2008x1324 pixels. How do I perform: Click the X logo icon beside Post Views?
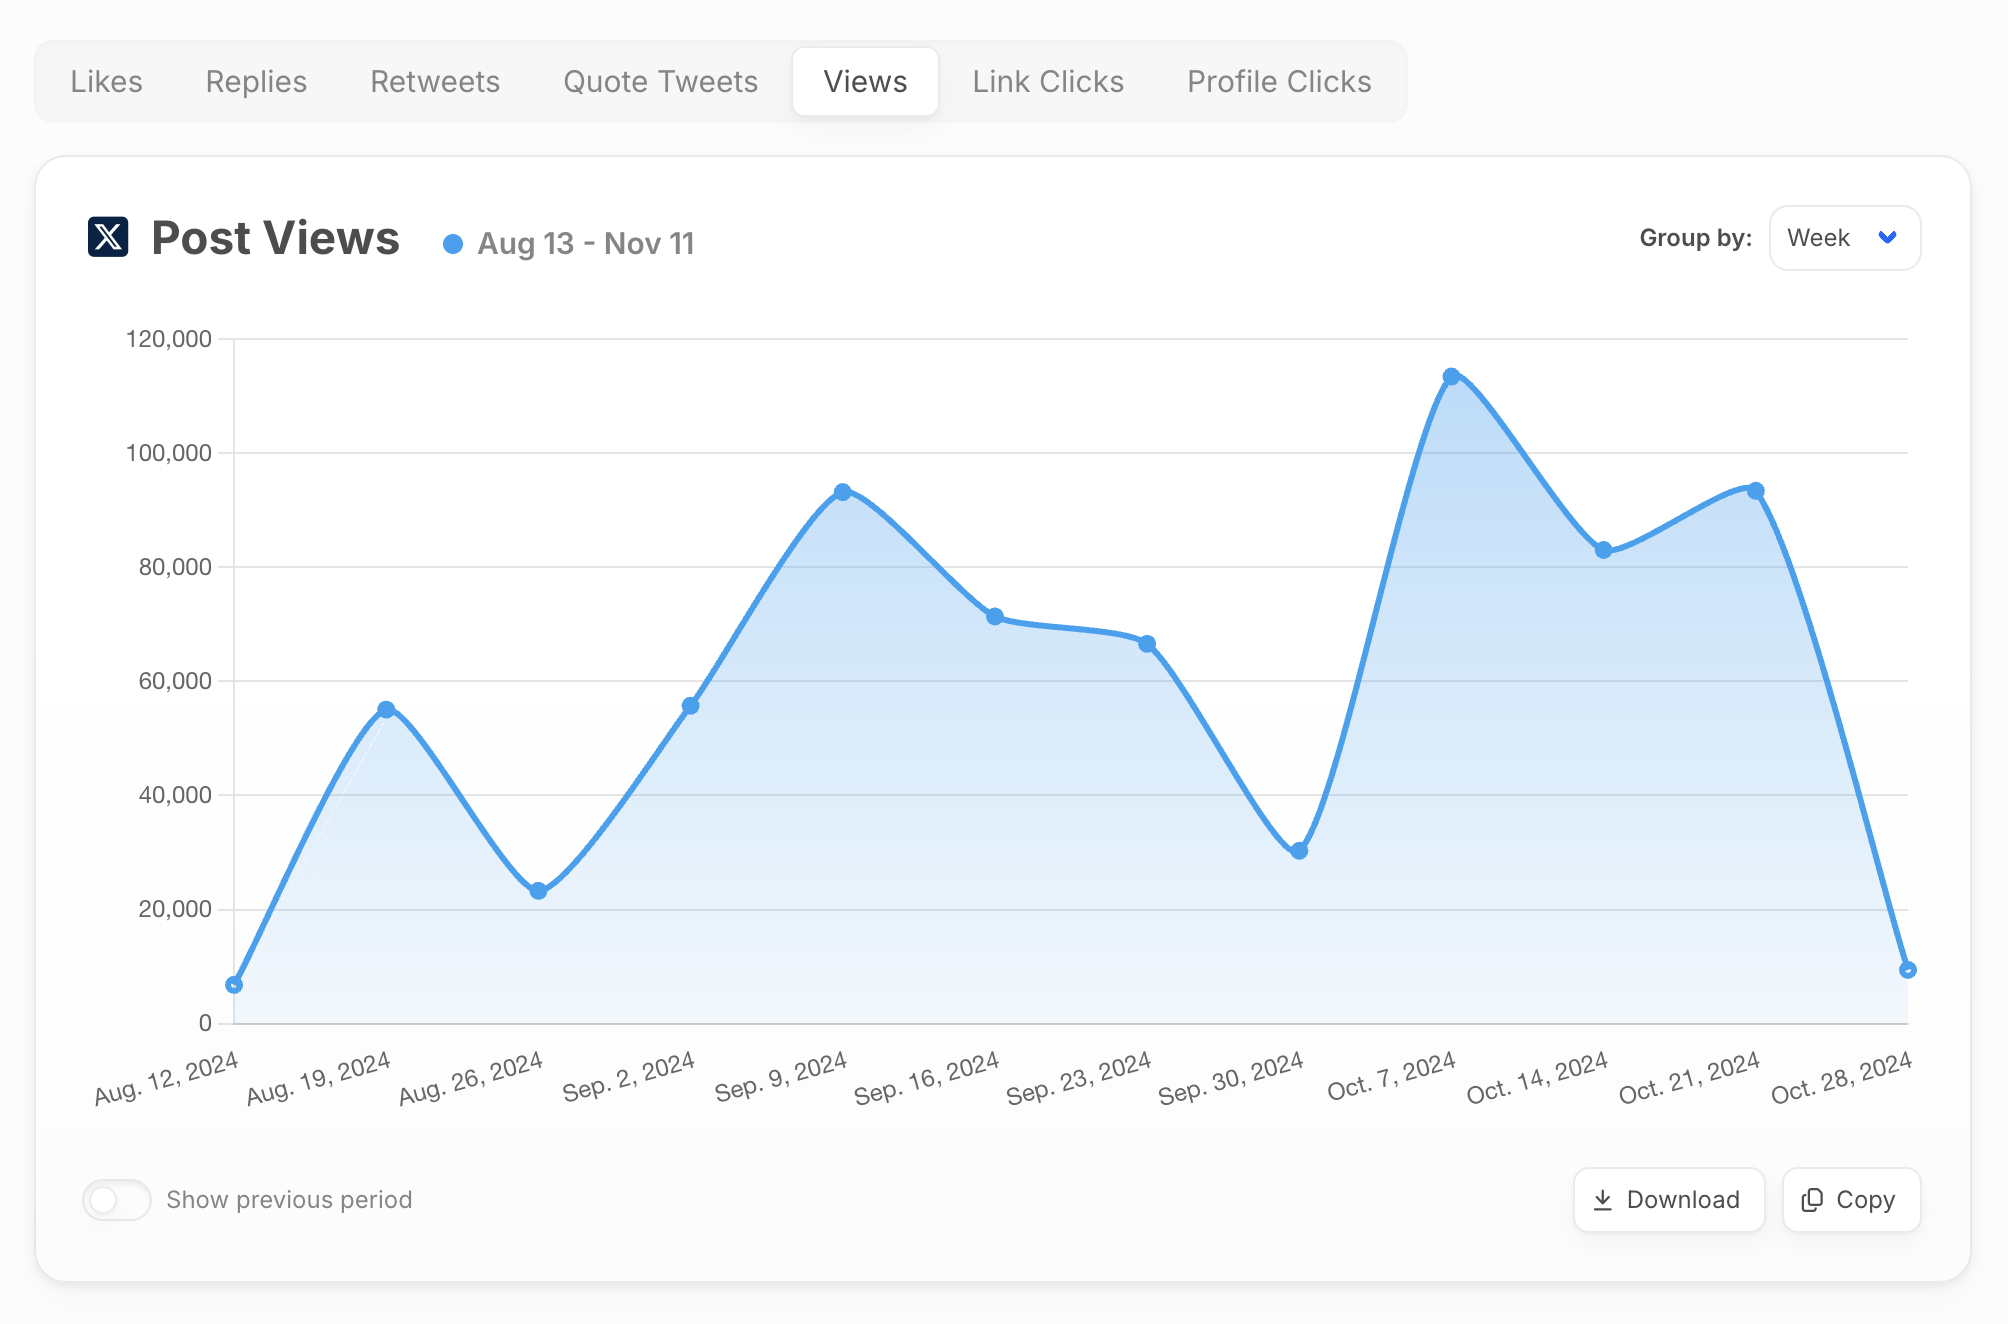pos(108,237)
